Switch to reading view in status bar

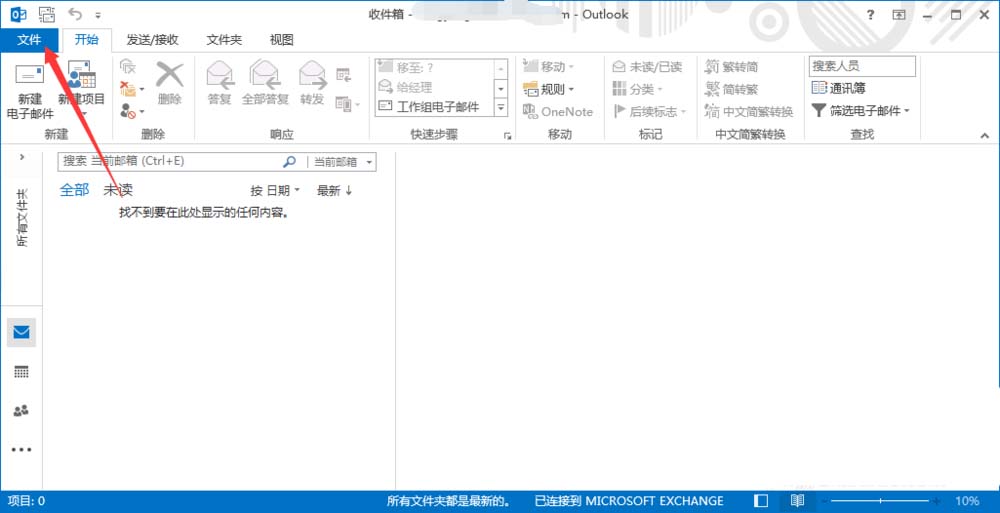pyautogui.click(x=797, y=500)
